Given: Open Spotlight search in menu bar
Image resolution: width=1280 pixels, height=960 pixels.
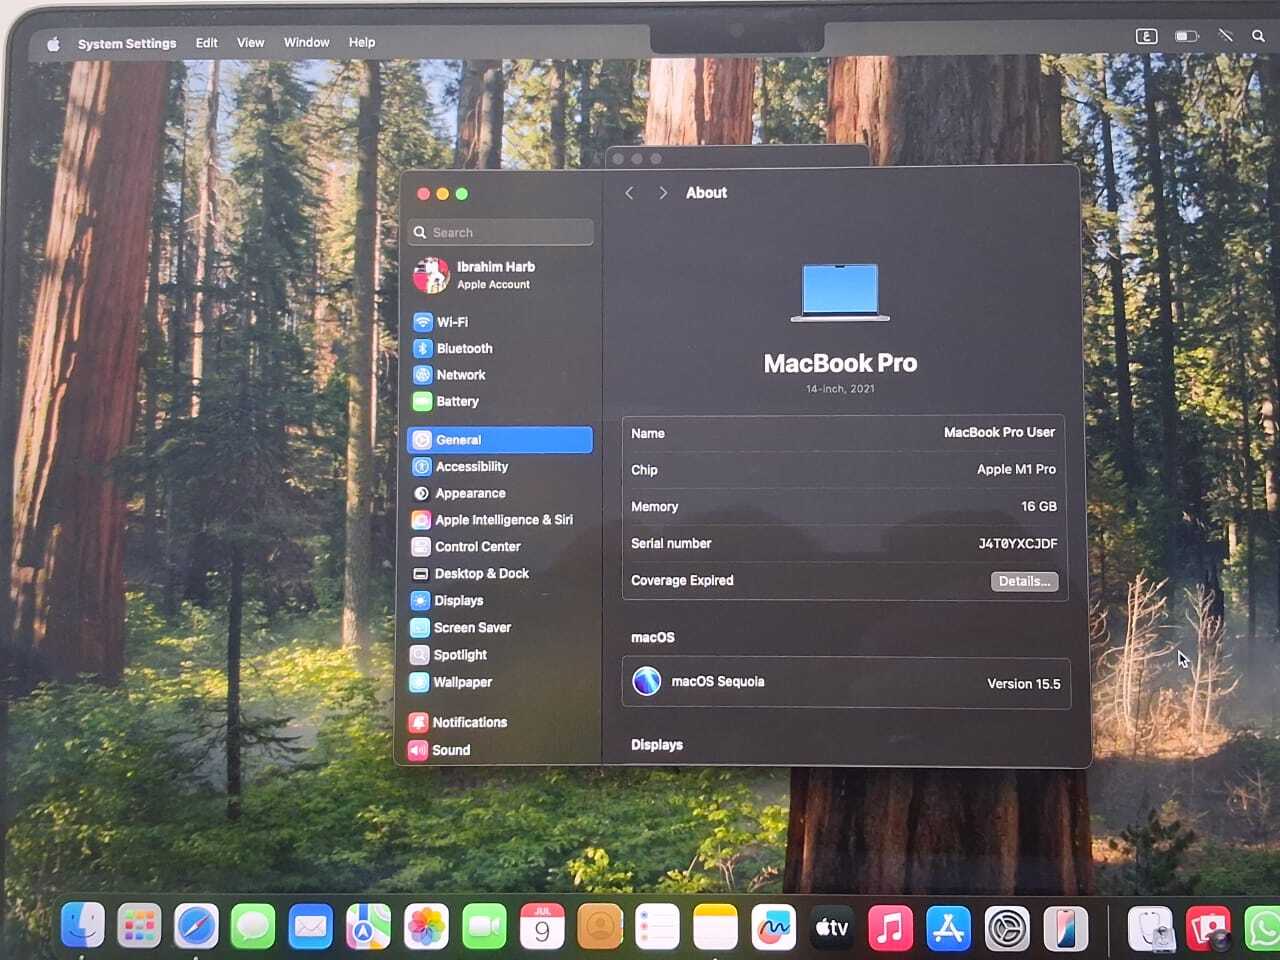Looking at the screenshot, I should pyautogui.click(x=1258, y=36).
